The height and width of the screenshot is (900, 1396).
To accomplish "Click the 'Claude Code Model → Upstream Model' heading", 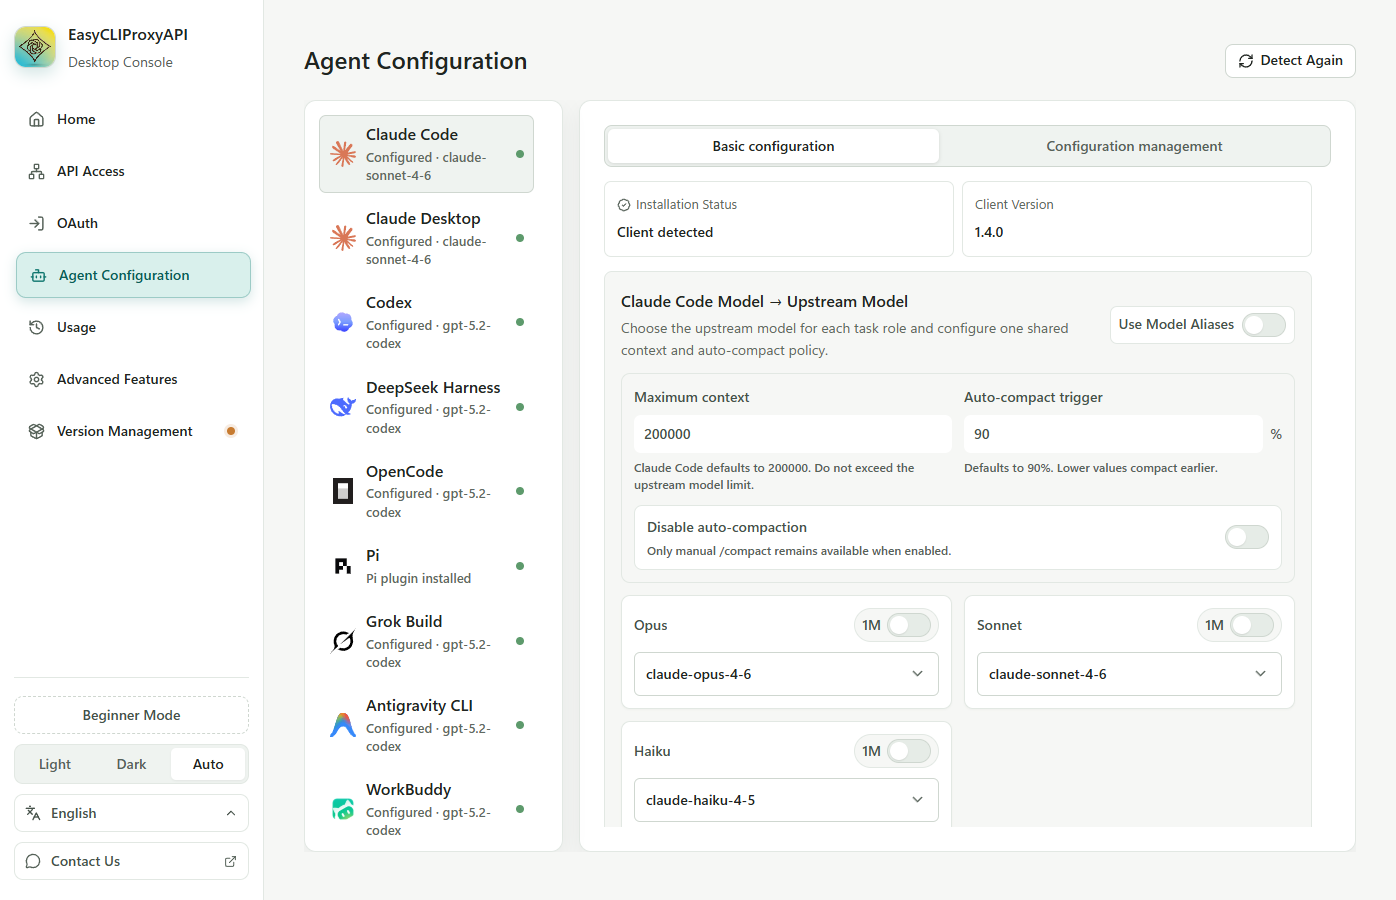I will point(764,301).
